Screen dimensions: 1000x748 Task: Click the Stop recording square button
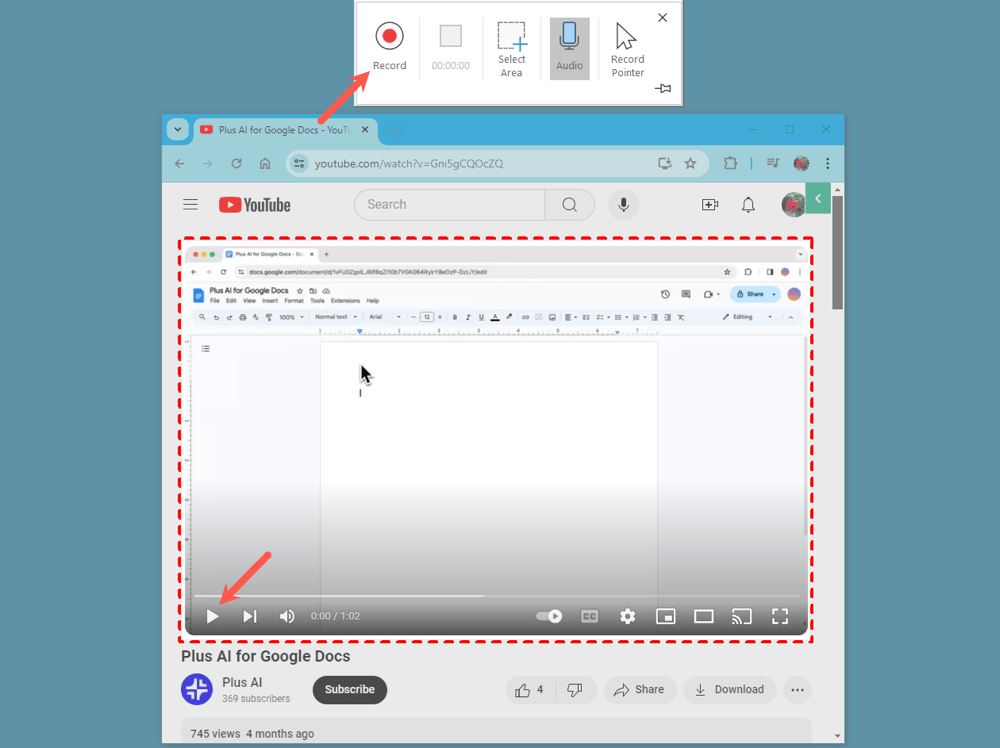[450, 36]
